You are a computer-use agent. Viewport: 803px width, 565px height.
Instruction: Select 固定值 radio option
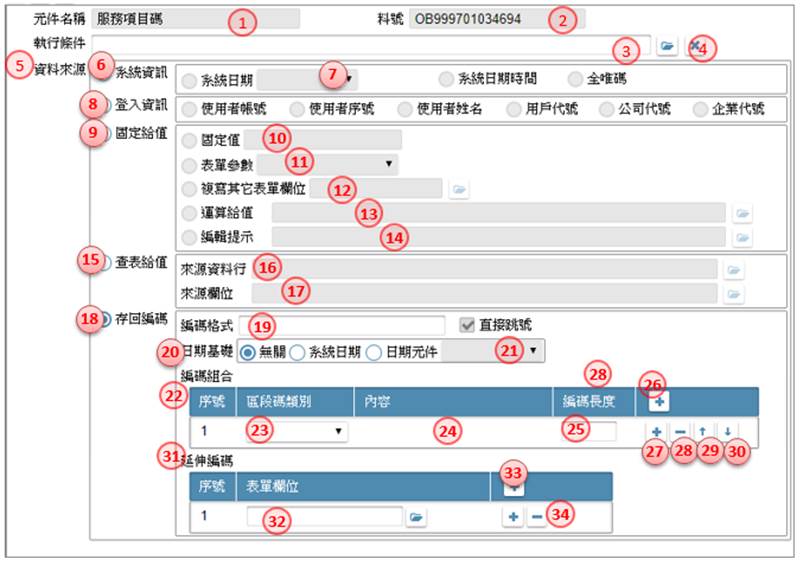tap(189, 140)
